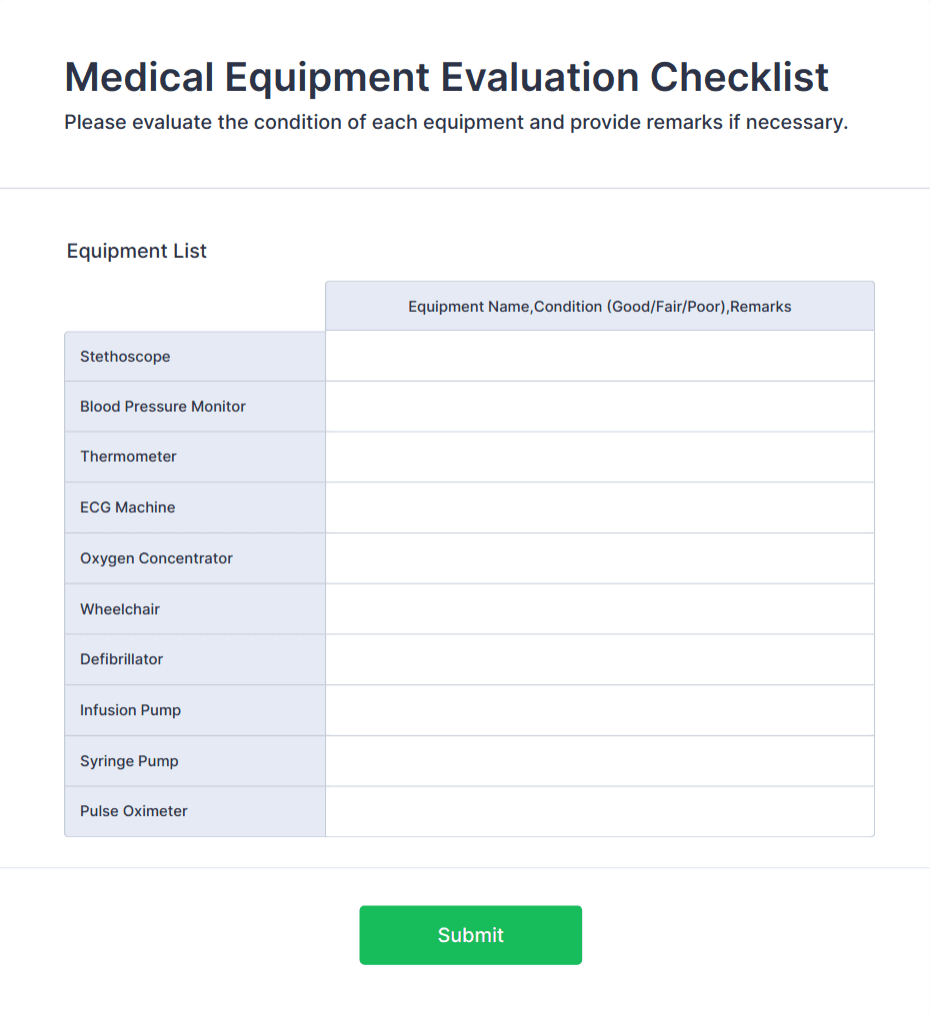Click the ECG Machine row label
Viewport: 930px width, 1014px height.
(x=126, y=507)
